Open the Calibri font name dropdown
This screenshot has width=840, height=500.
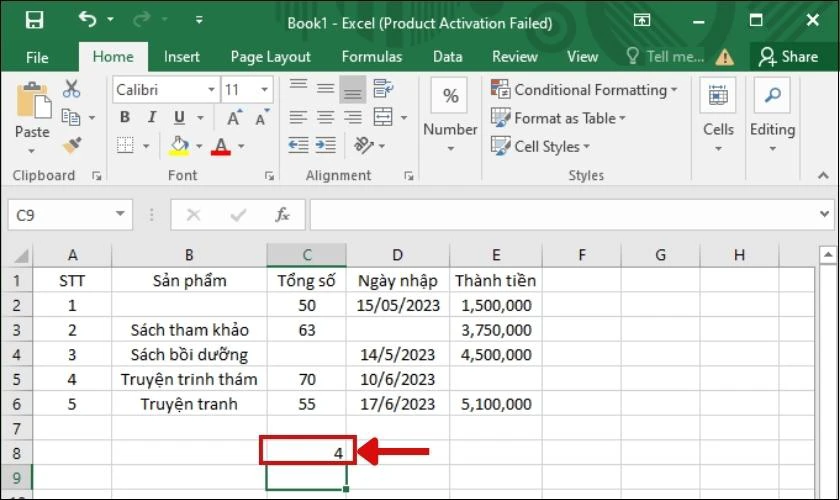tap(212, 89)
